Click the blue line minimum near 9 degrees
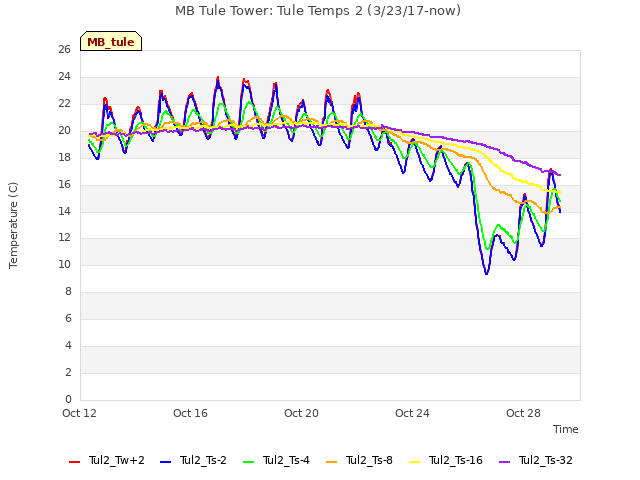This screenshot has height=480, width=640. pyautogui.click(x=486, y=273)
